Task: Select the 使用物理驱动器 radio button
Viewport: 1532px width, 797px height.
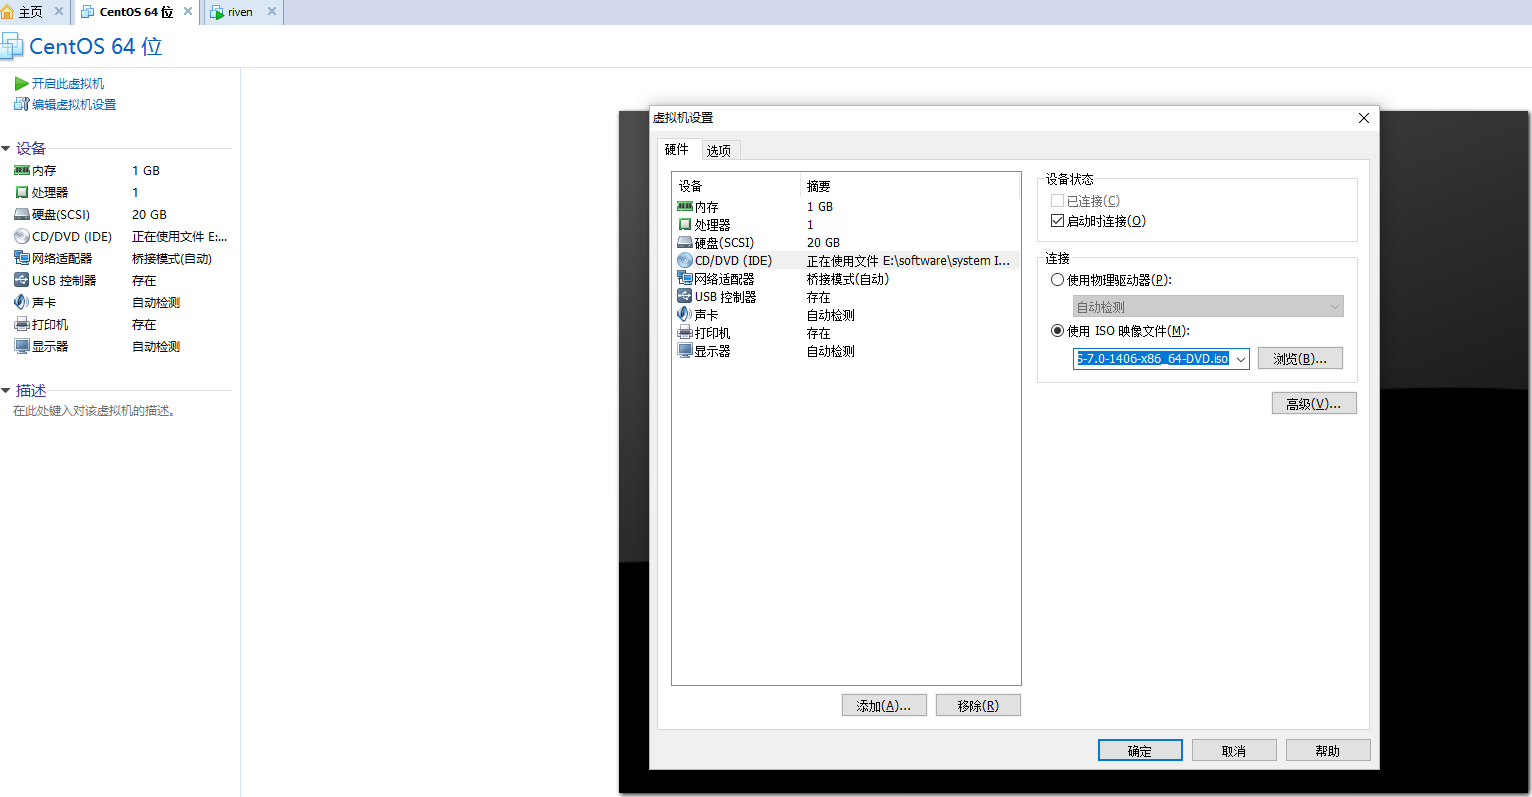Action: point(1057,280)
